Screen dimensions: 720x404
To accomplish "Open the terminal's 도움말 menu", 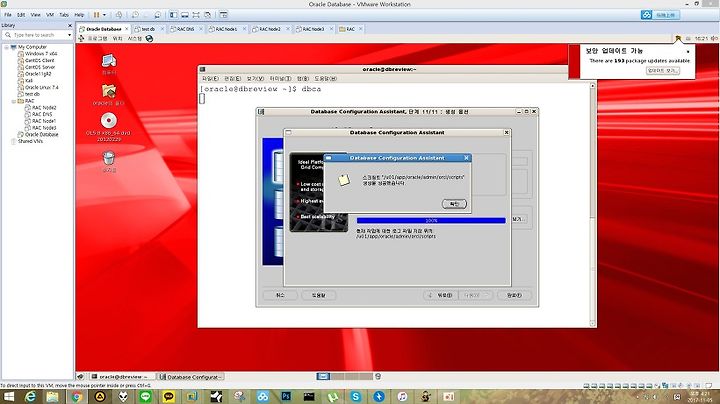I will (x=326, y=79).
